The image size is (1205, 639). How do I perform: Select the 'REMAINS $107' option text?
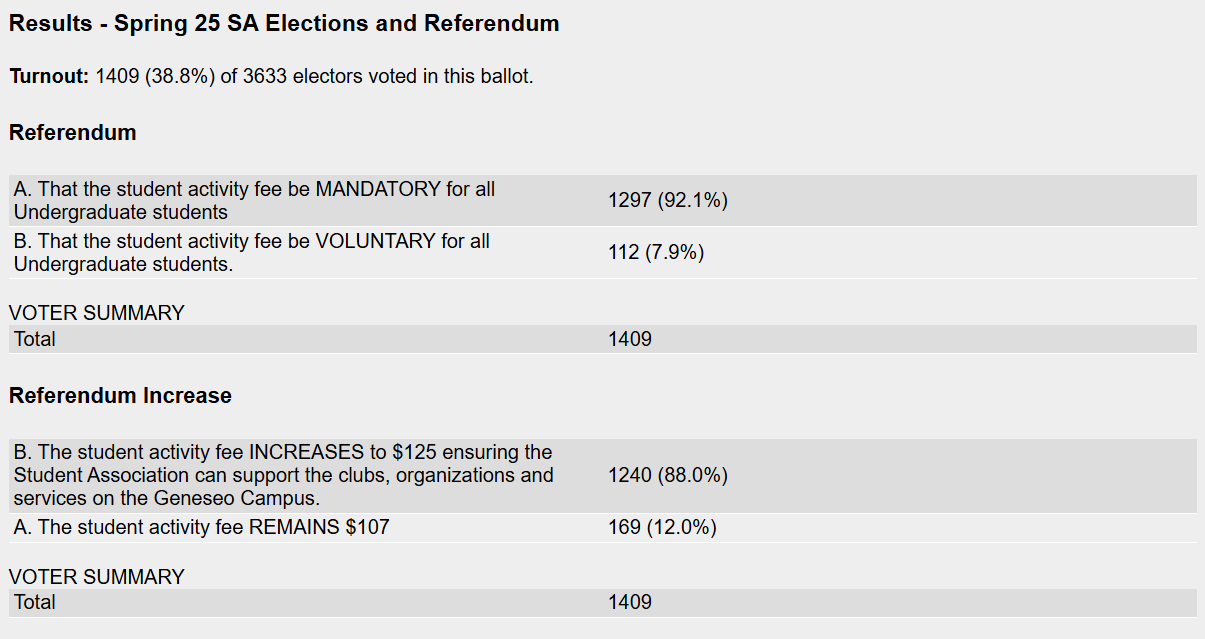(x=201, y=527)
